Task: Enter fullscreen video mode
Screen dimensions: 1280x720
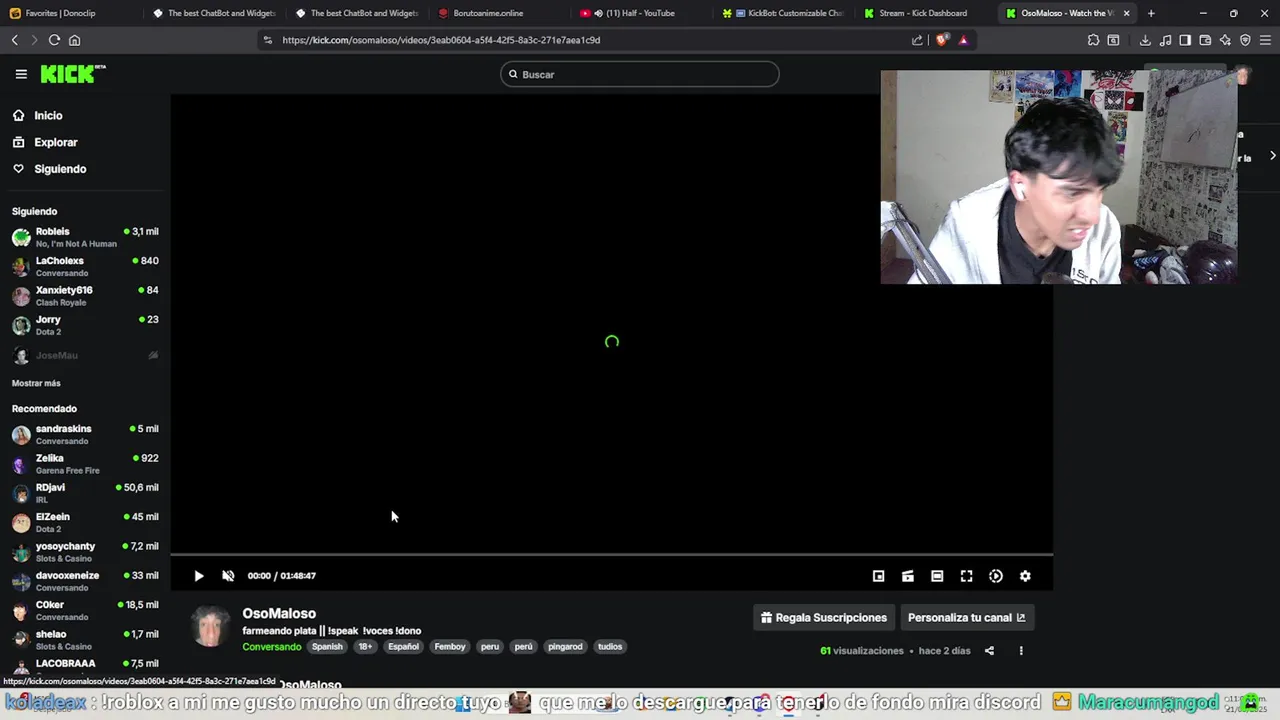Action: tap(966, 576)
